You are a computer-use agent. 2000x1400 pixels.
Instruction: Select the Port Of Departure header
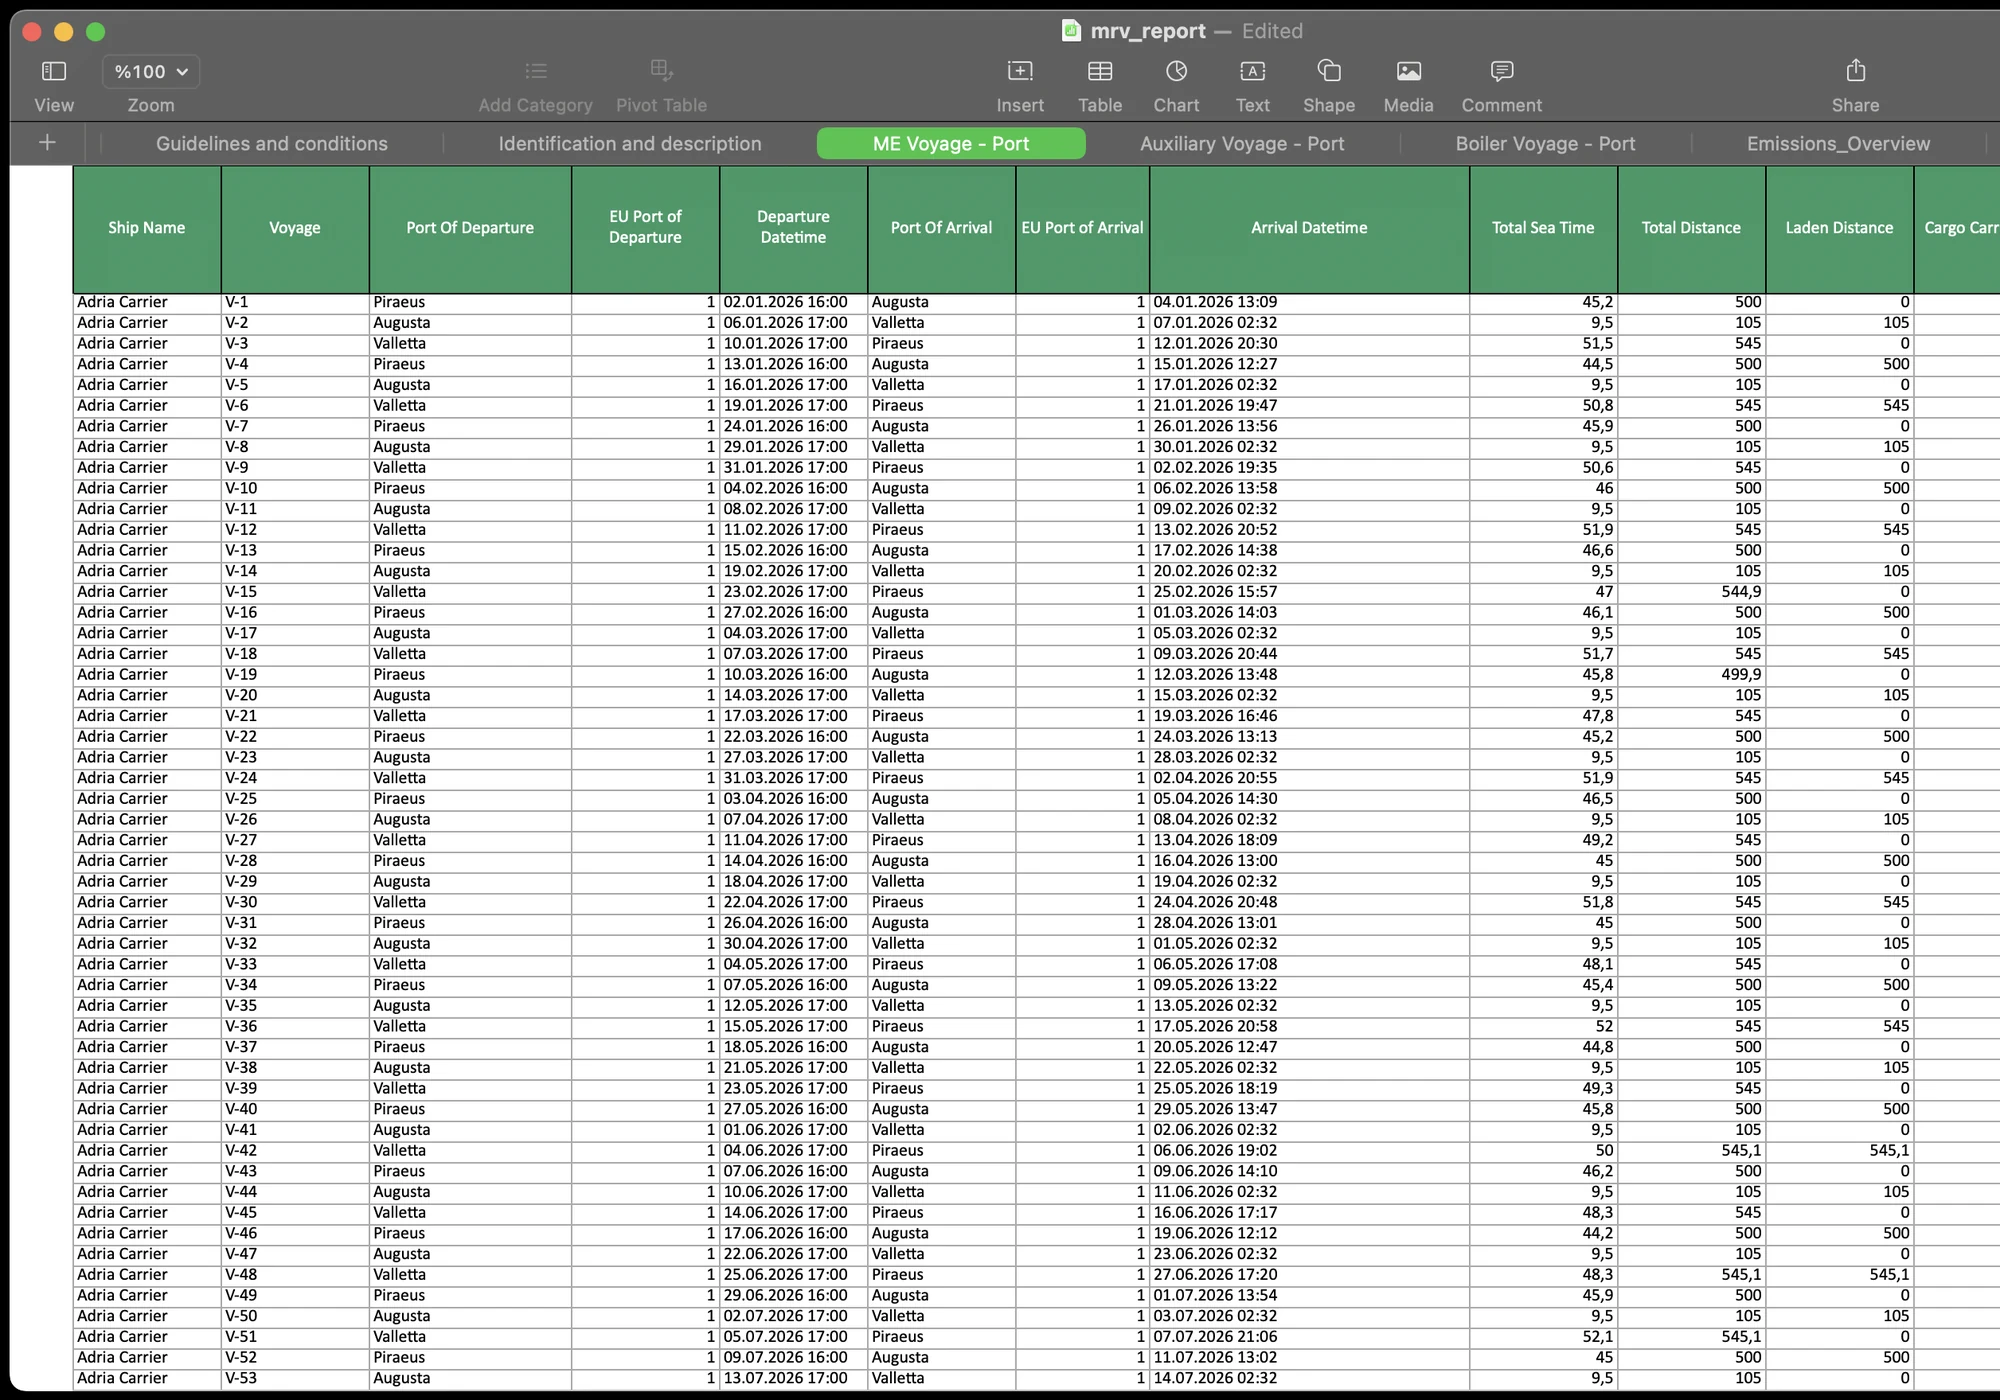click(x=470, y=229)
